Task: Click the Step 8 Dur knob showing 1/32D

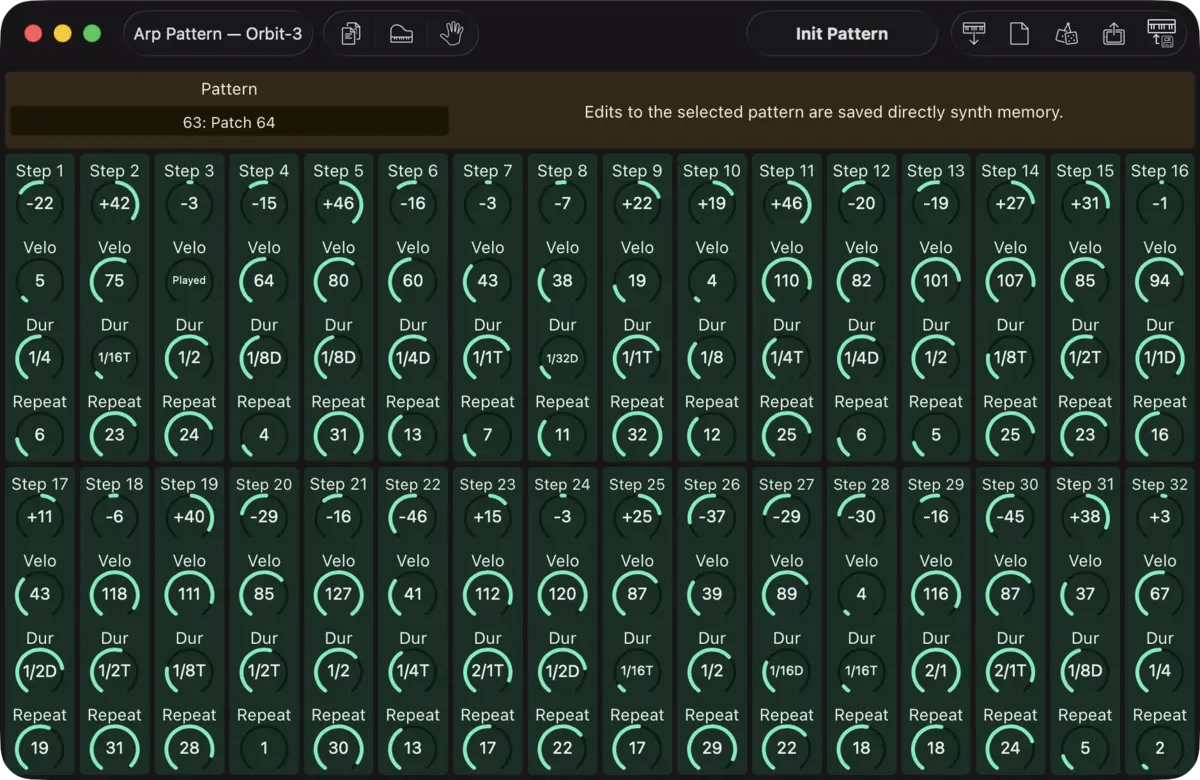Action: (563, 357)
